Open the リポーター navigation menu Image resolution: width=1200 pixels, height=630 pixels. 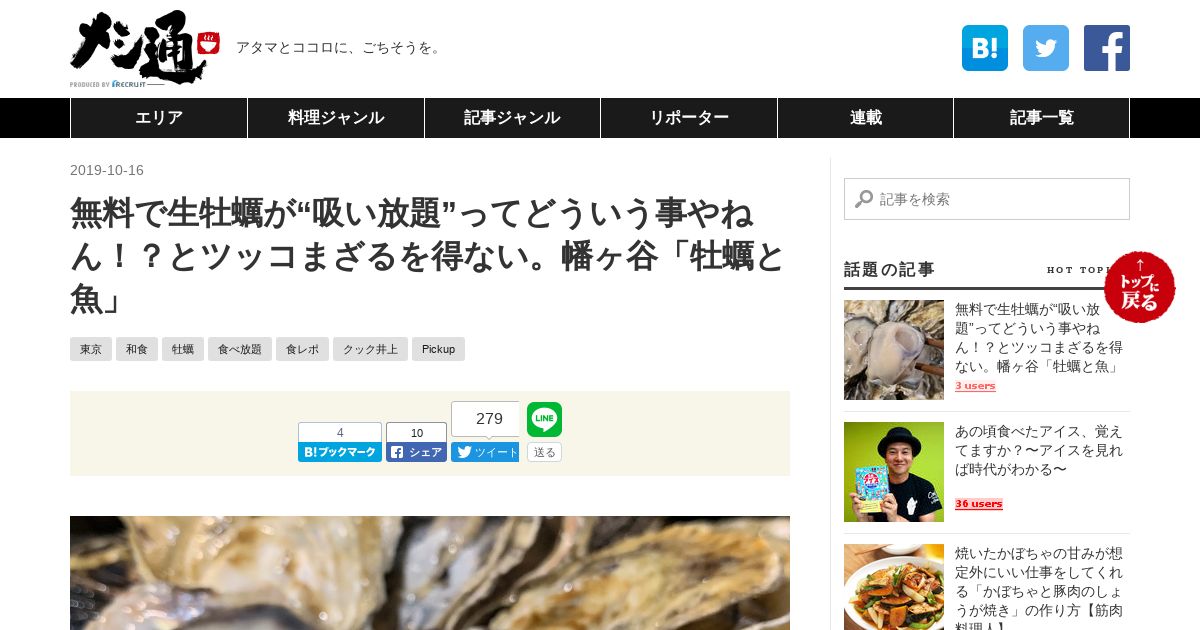(x=689, y=118)
